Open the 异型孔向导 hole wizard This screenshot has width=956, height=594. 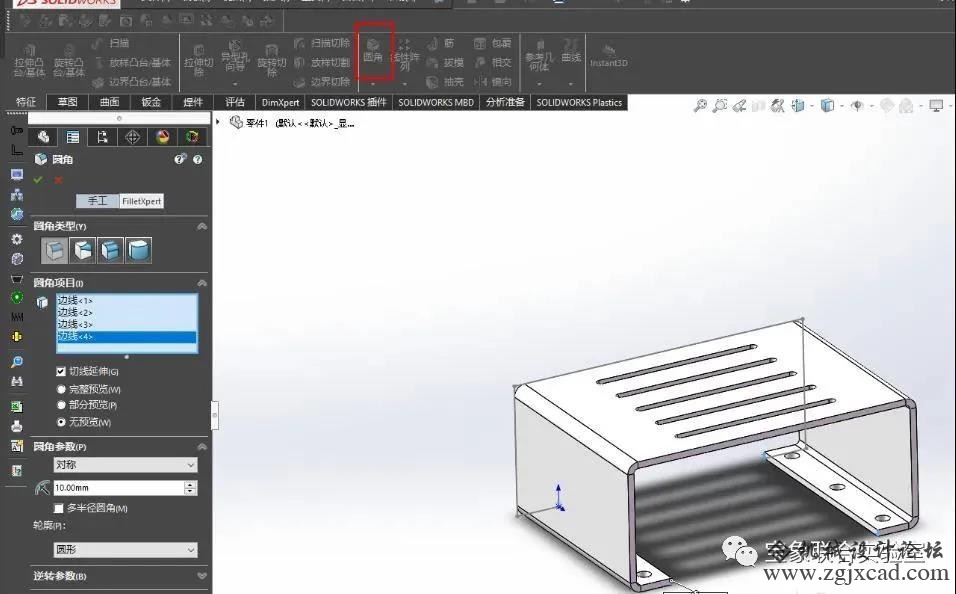coord(235,56)
